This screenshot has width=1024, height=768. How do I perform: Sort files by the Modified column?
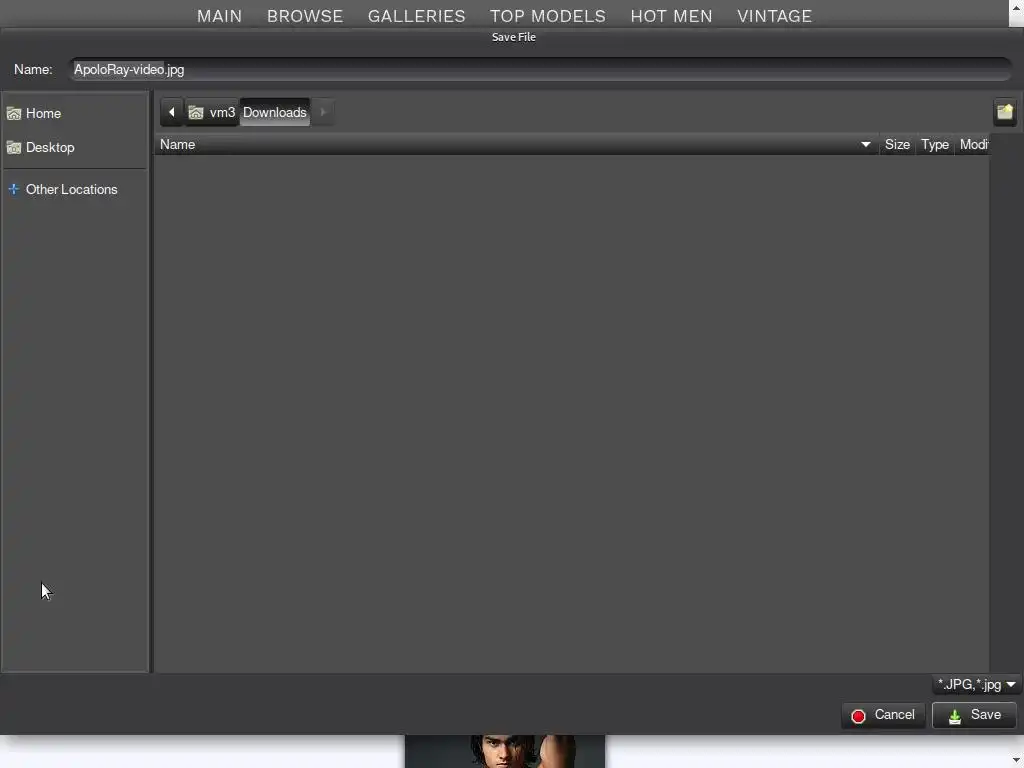[x=973, y=145]
